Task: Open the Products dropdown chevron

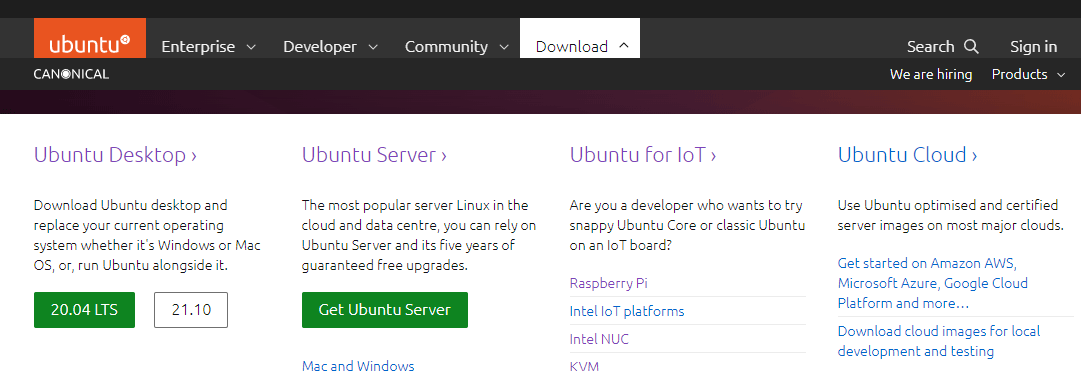Action: (1061, 74)
